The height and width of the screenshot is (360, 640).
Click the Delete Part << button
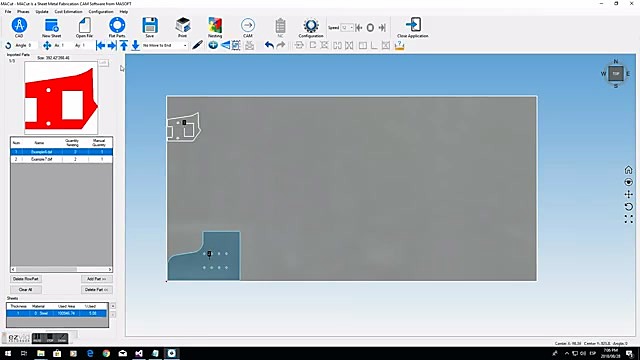click(x=97, y=289)
